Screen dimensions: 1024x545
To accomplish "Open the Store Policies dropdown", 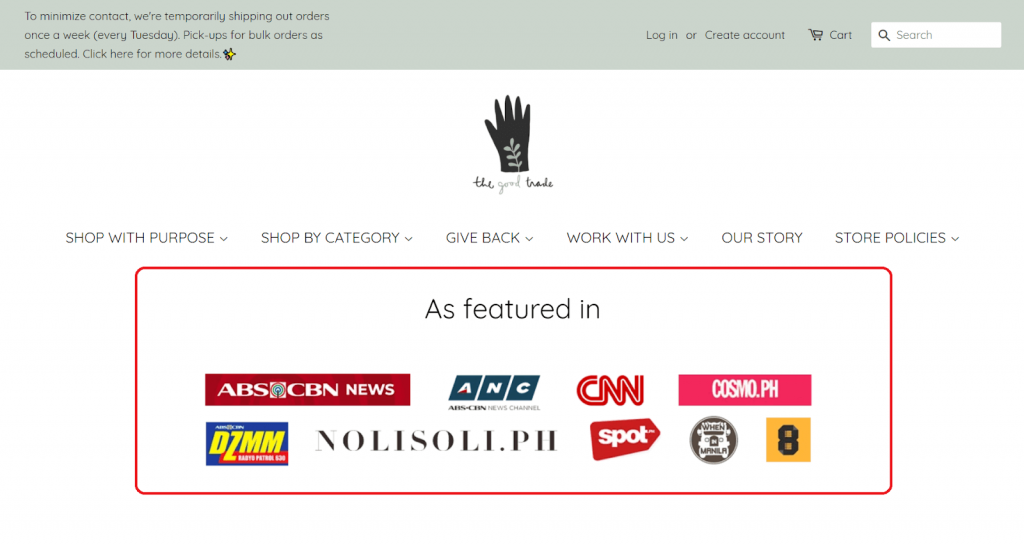I will click(x=897, y=238).
